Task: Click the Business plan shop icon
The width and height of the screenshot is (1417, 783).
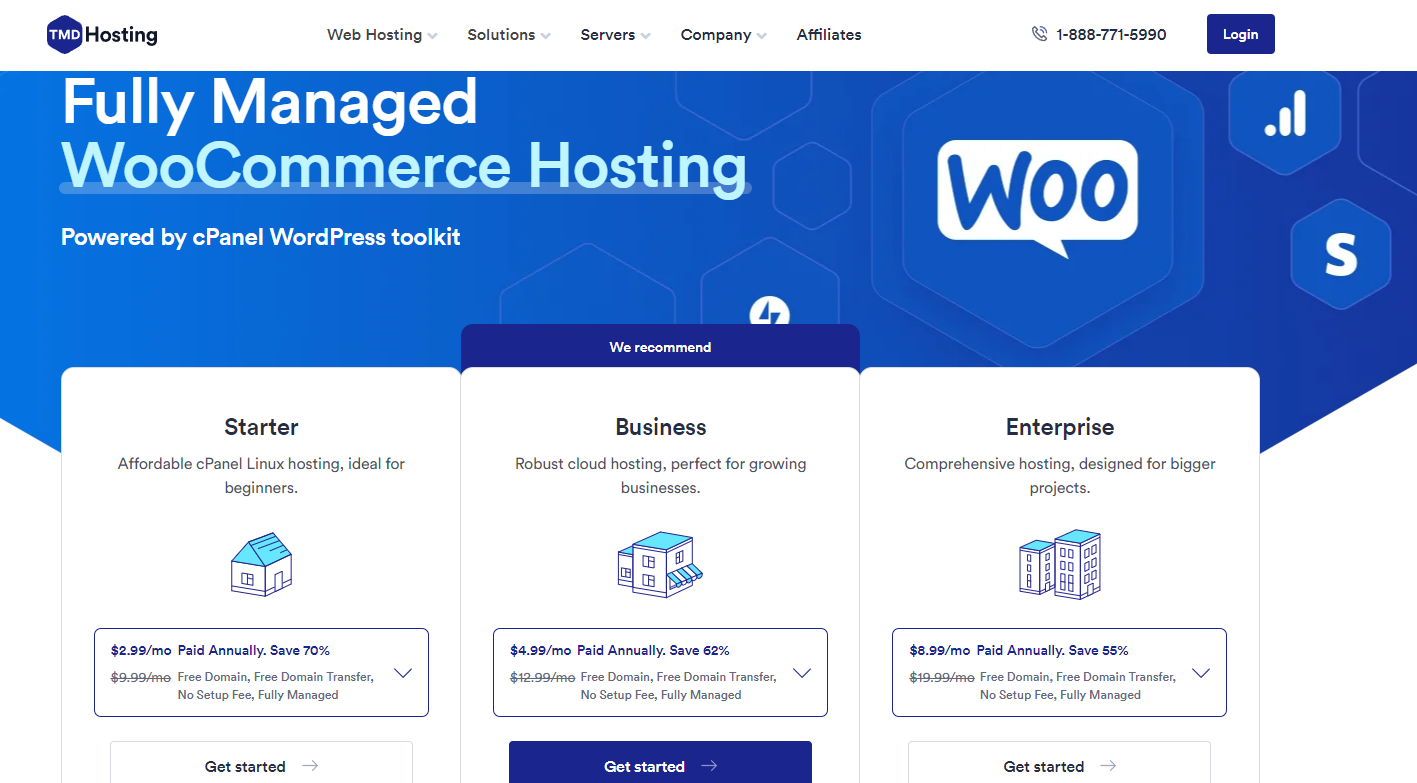Action: pyautogui.click(x=660, y=565)
